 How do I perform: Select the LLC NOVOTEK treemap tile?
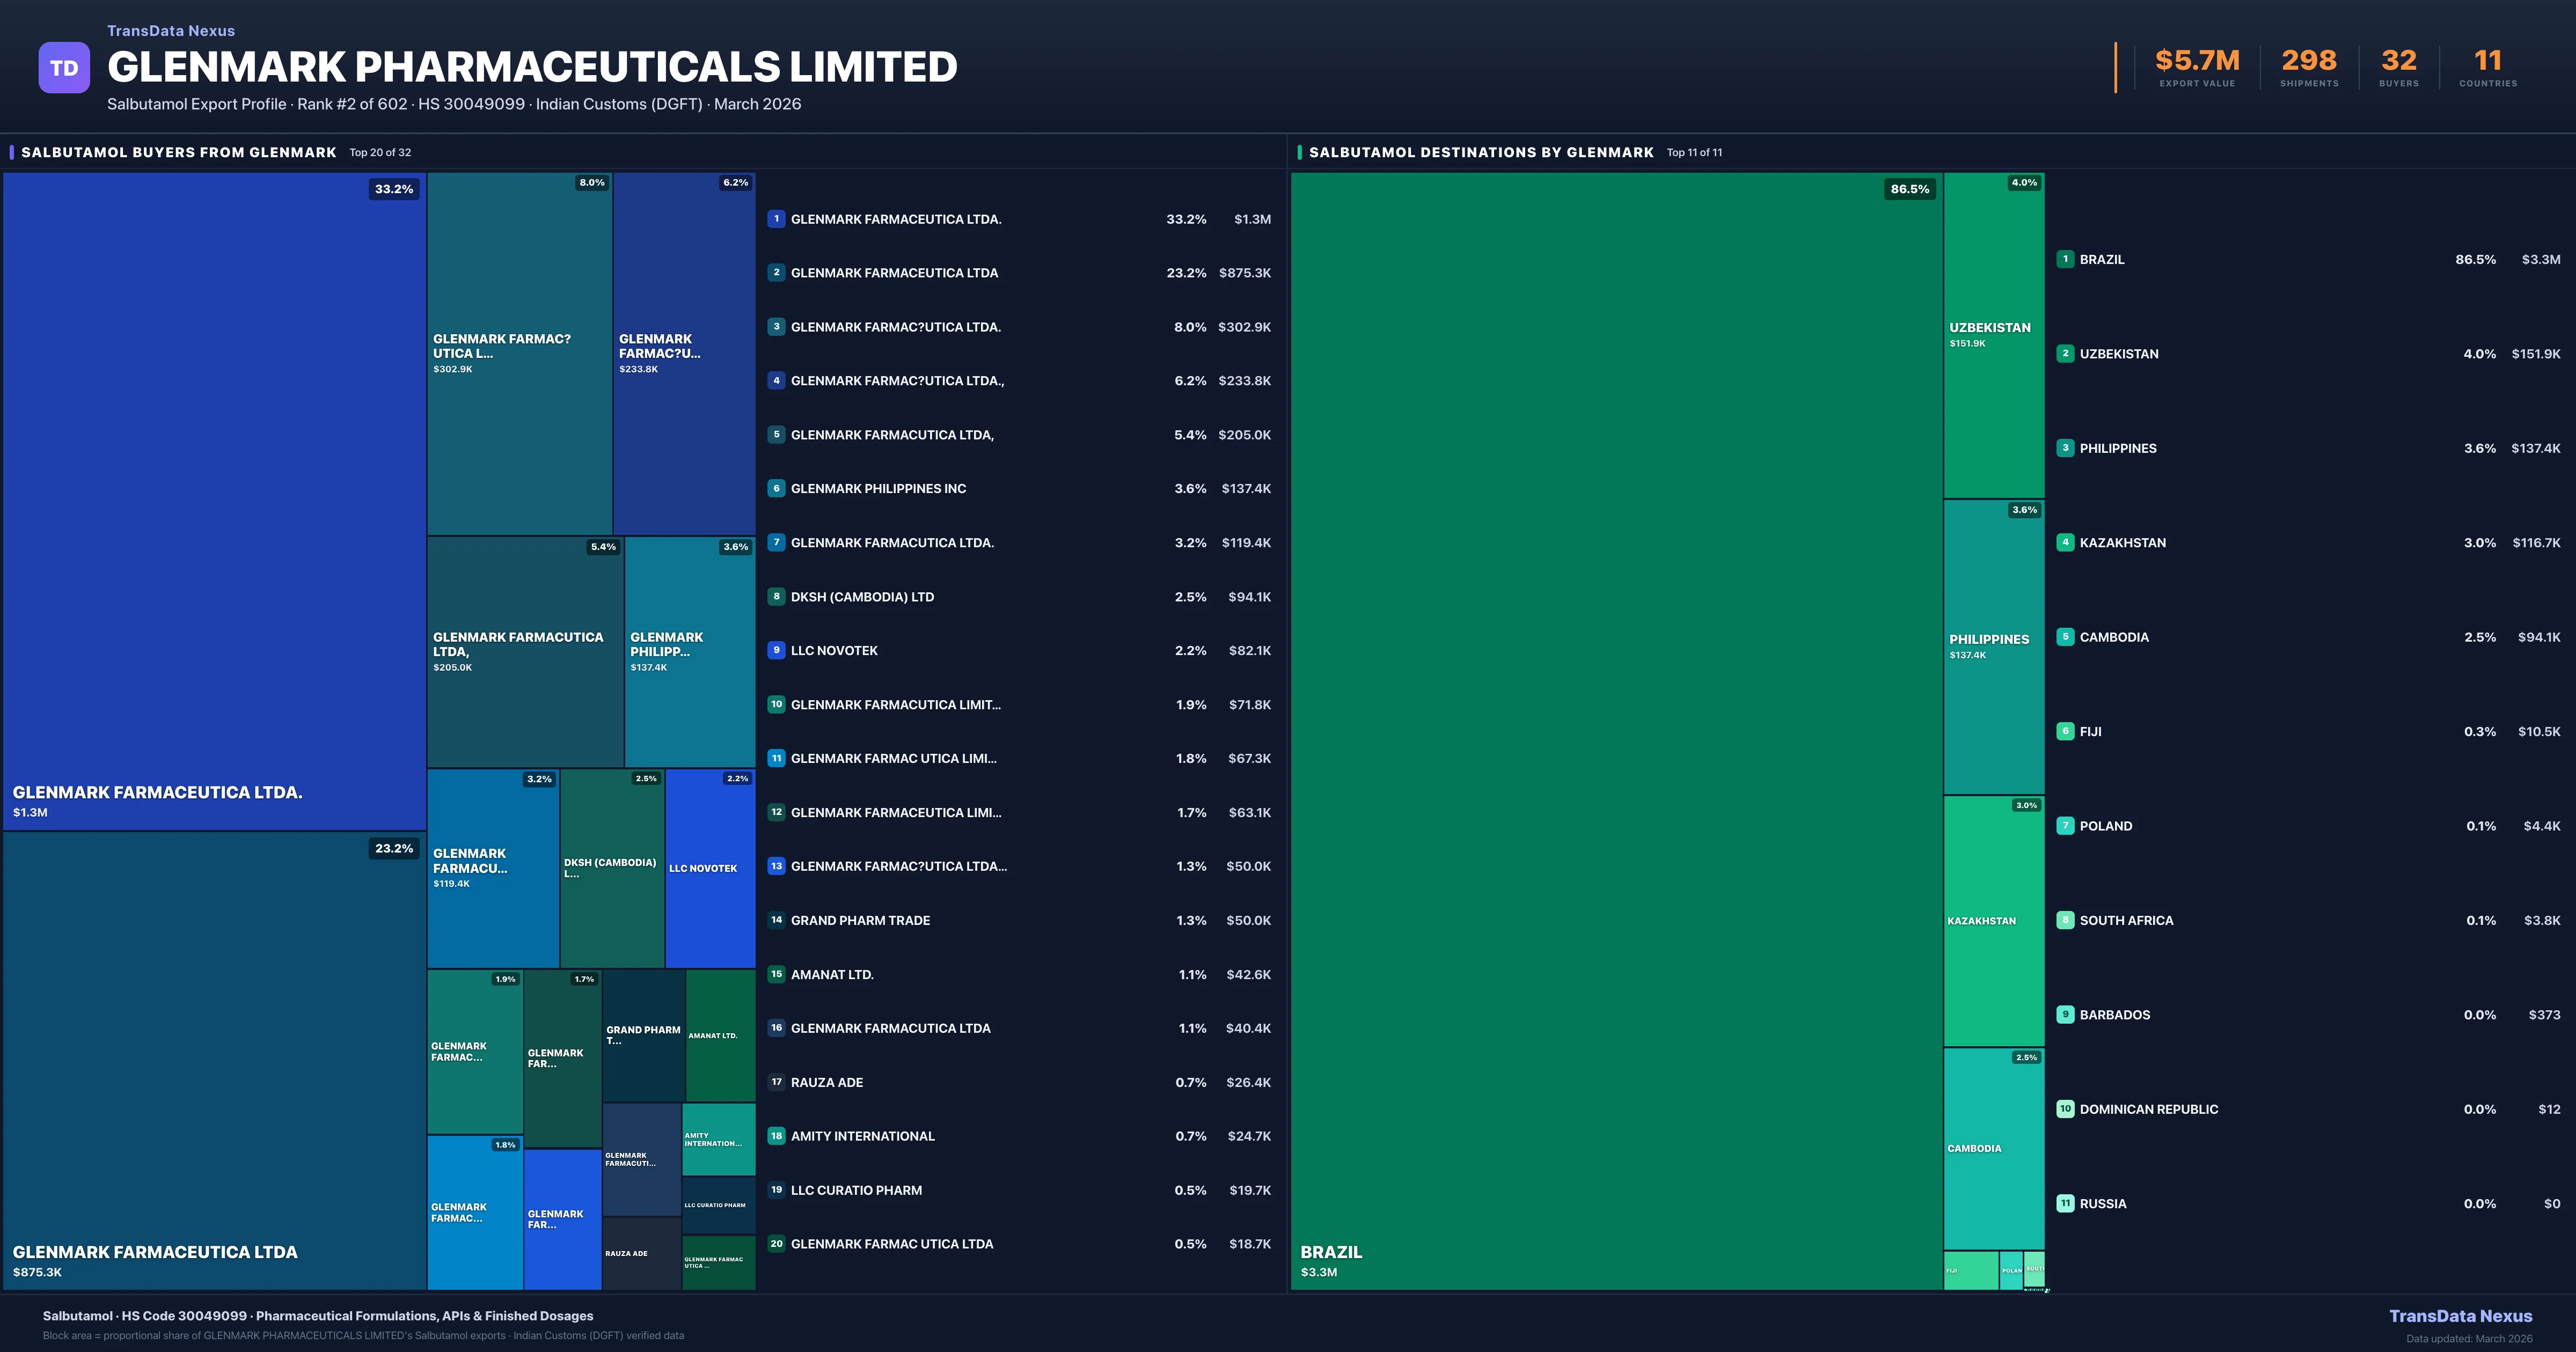(x=710, y=868)
